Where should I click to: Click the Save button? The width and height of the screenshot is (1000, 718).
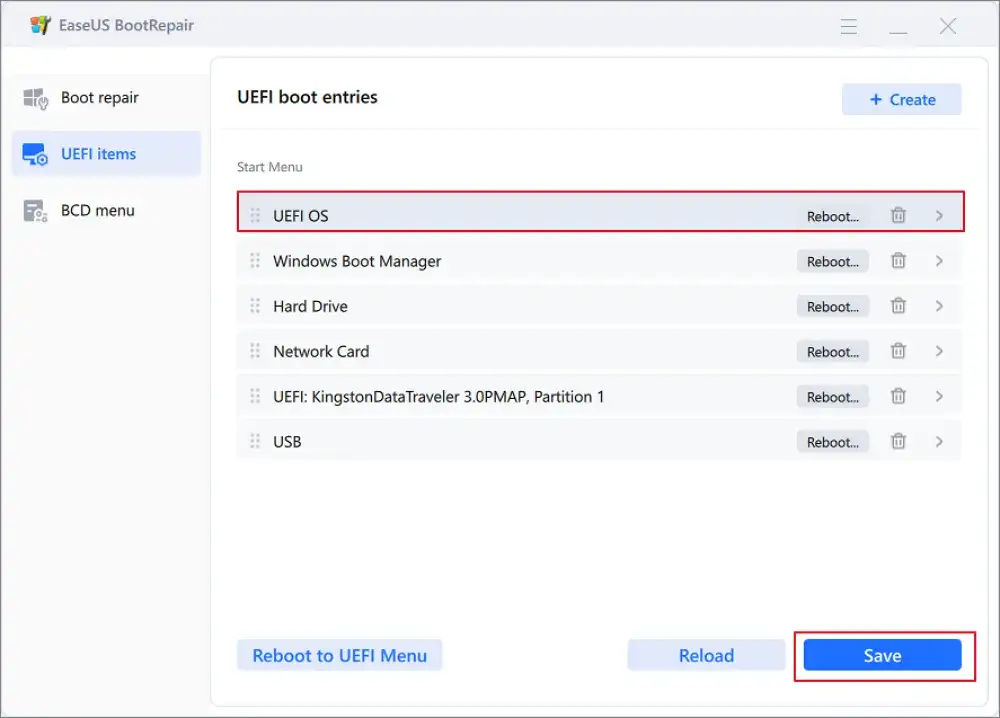883,655
